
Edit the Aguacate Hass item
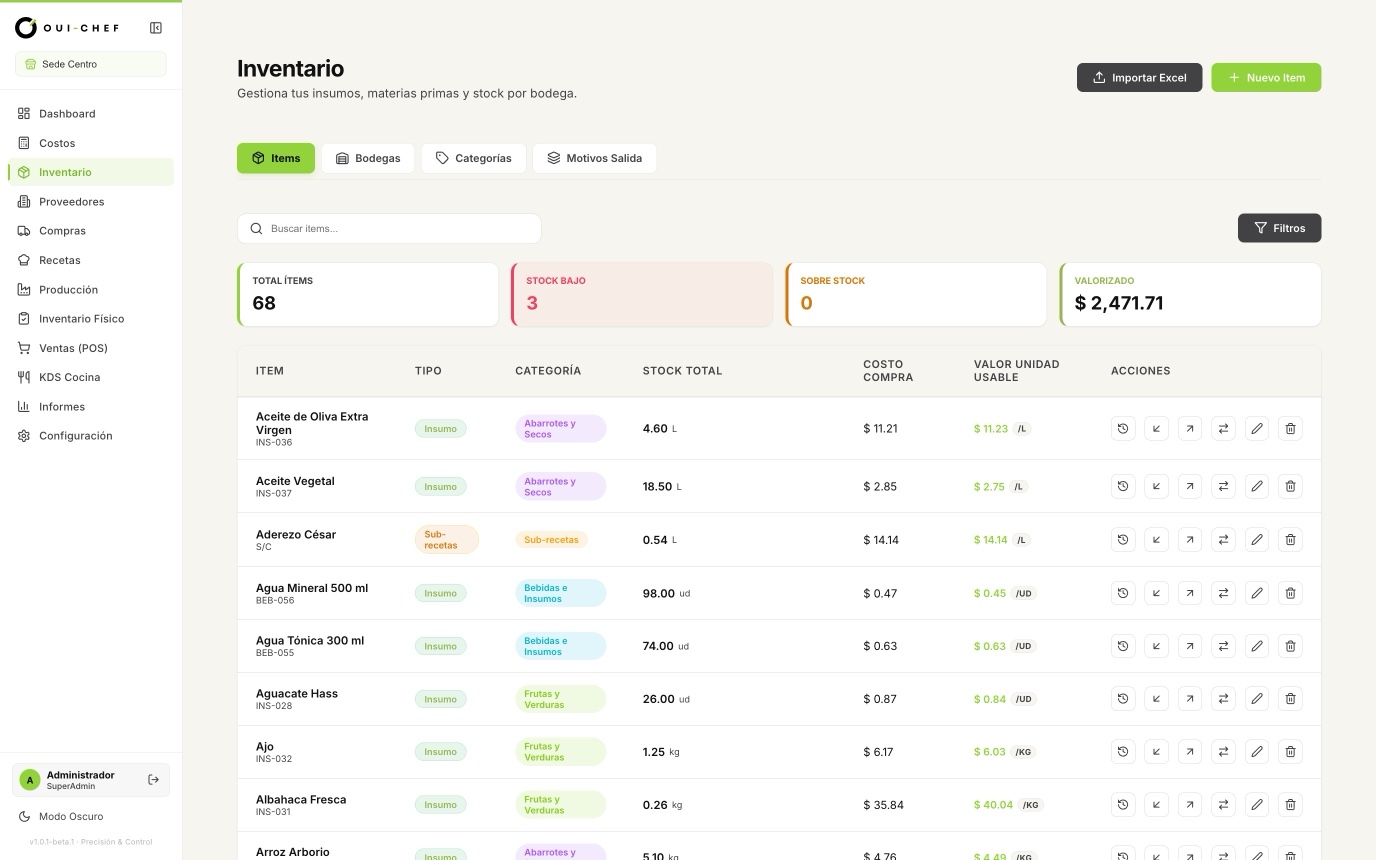pos(1257,699)
